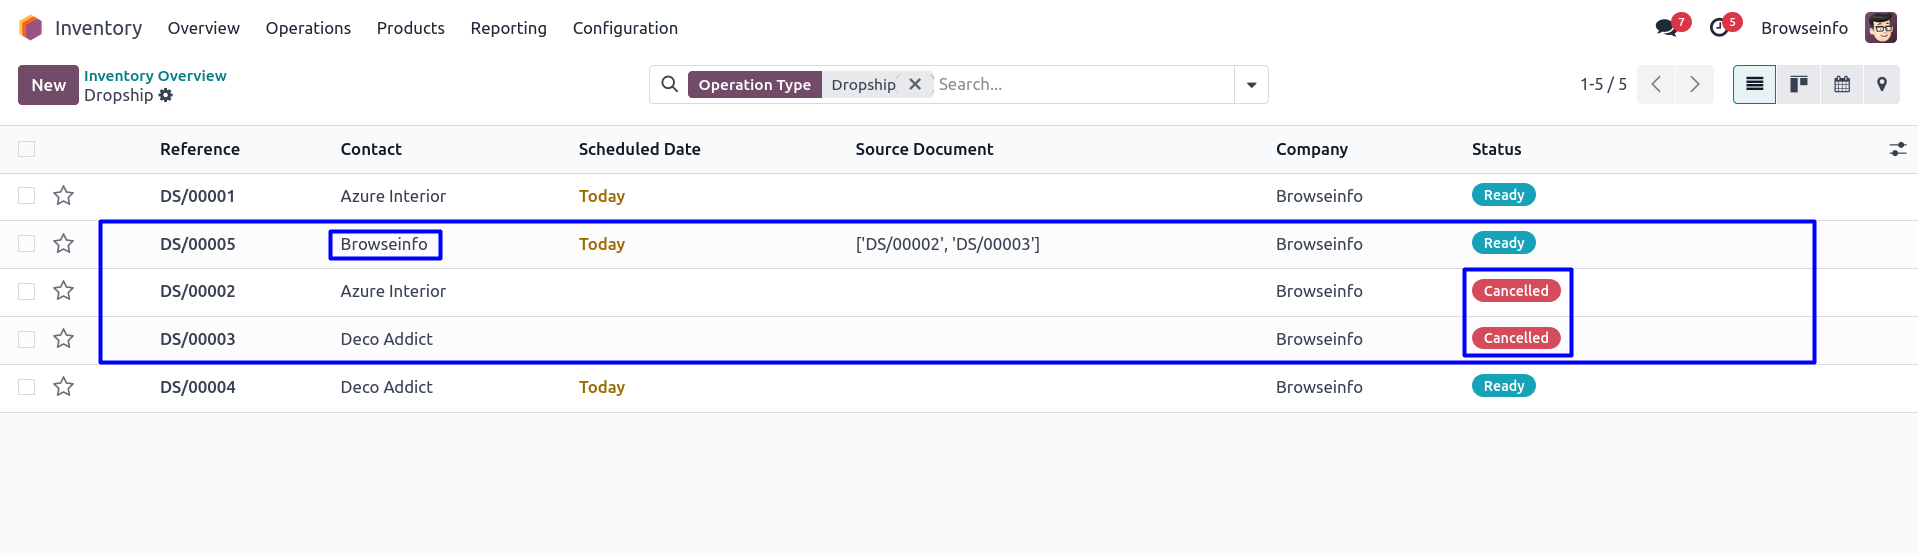The image size is (1918, 555).
Task: Check the select-all header checkbox
Action: 27,149
